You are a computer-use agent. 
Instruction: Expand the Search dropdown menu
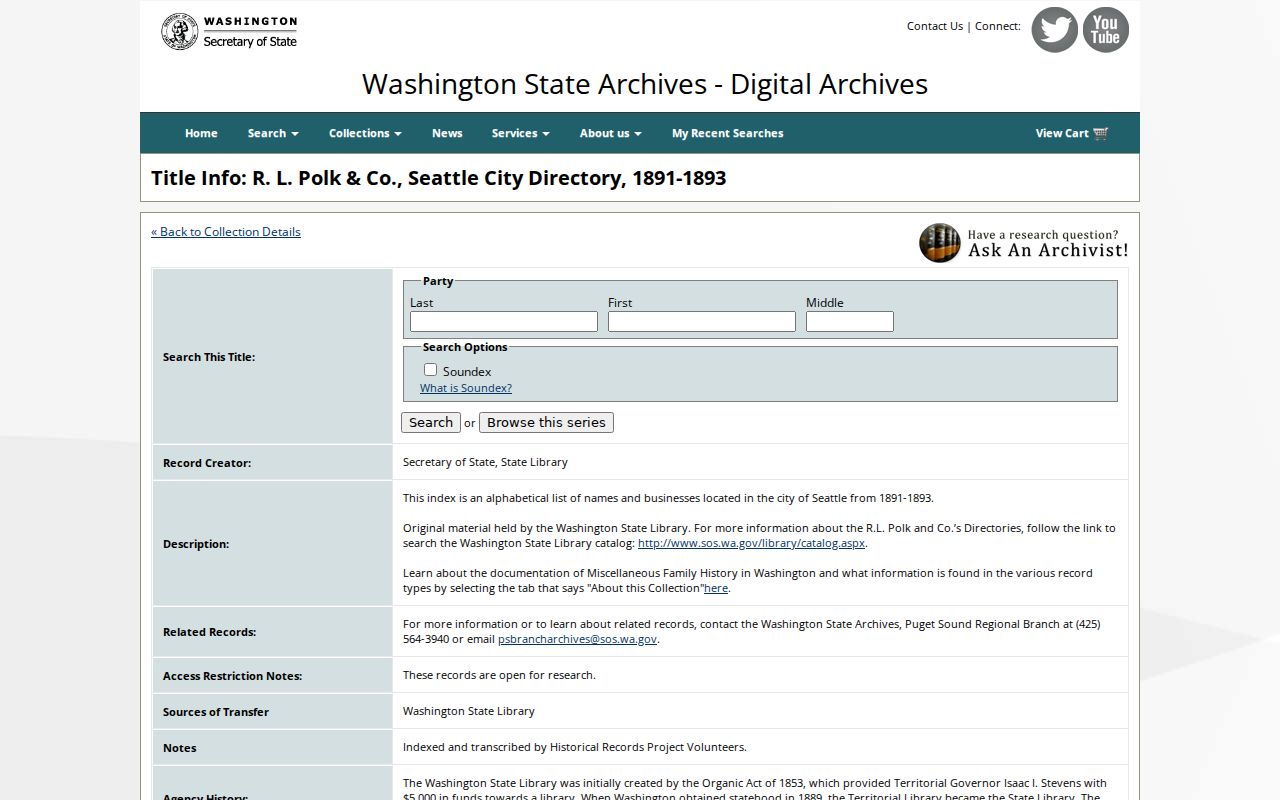click(x=273, y=133)
